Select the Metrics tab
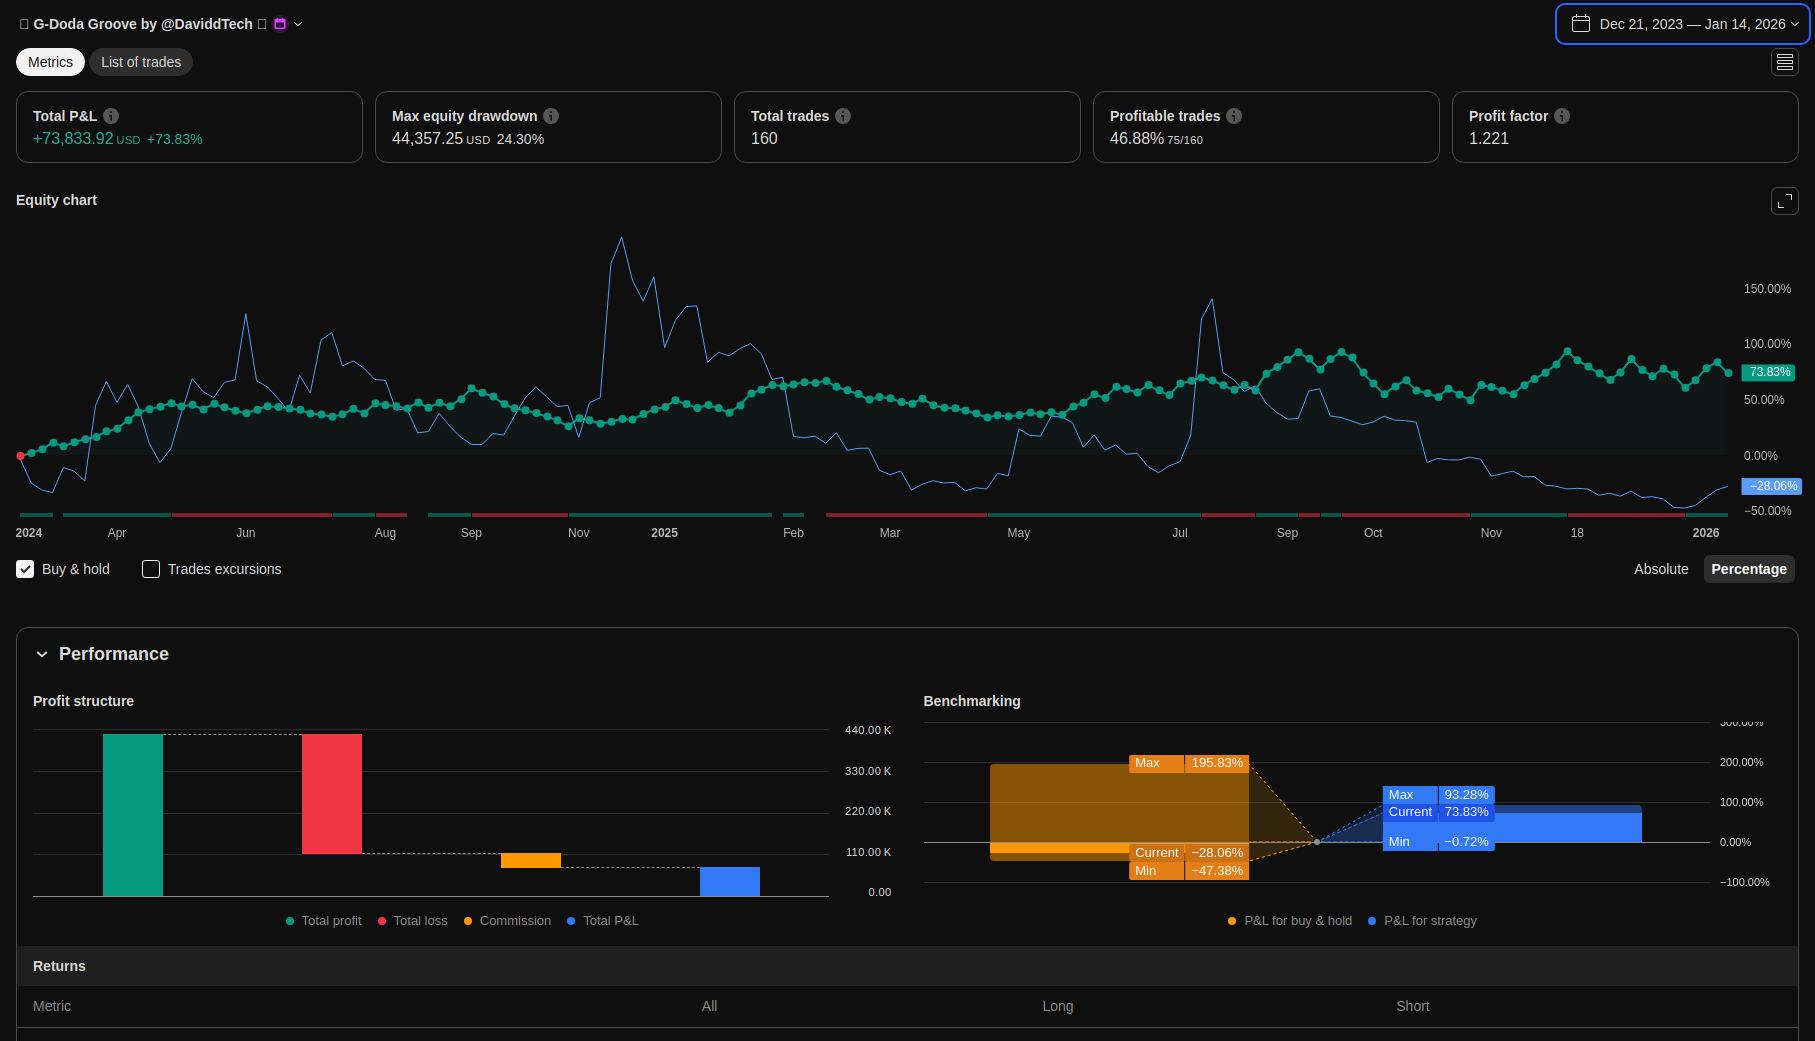This screenshot has width=1815, height=1041. pyautogui.click(x=50, y=62)
